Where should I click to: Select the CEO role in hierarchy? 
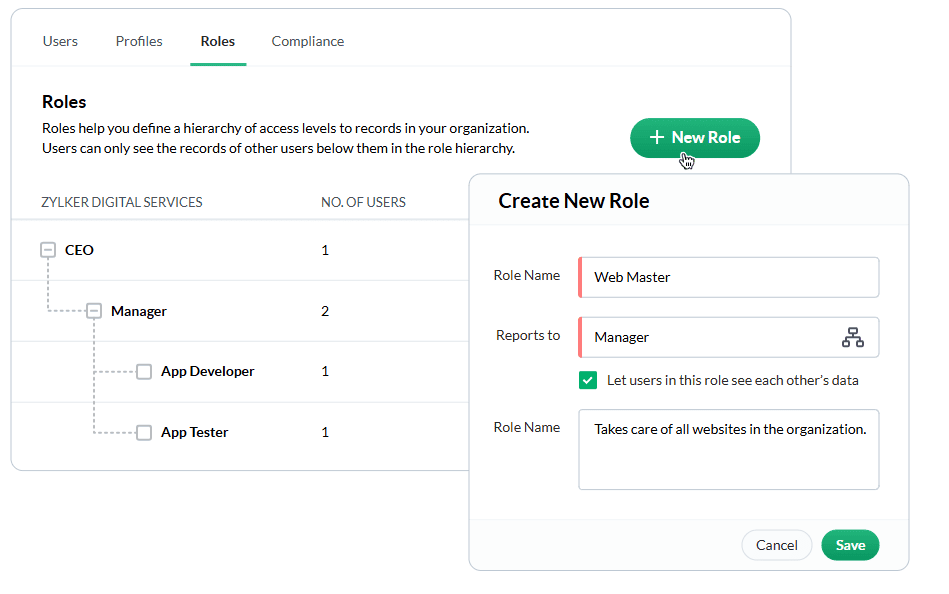pyautogui.click(x=79, y=250)
